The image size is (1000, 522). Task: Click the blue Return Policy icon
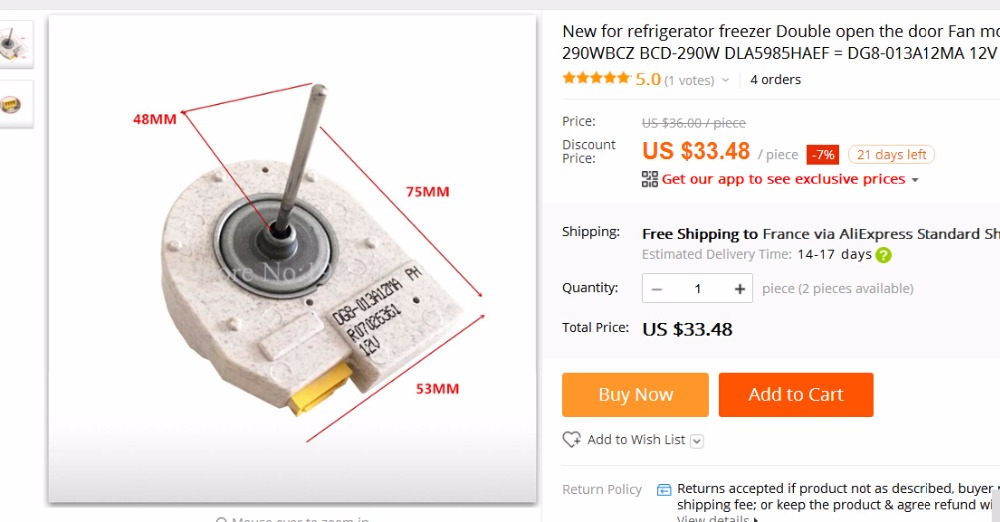[664, 490]
